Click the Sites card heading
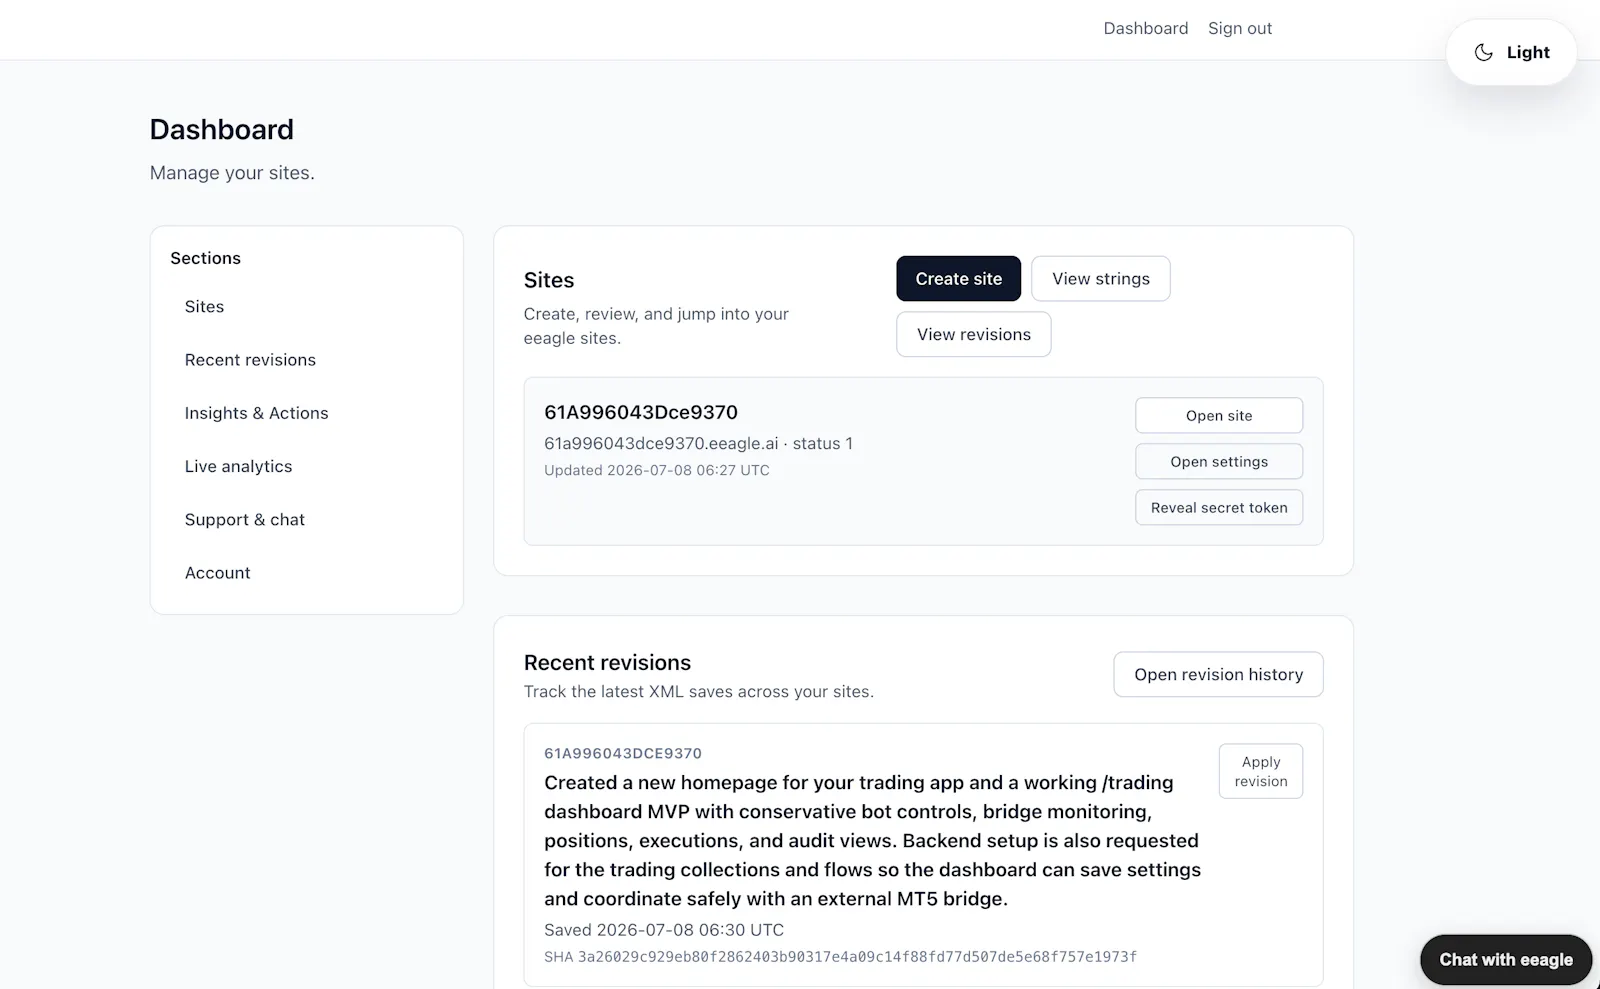The width and height of the screenshot is (1600, 989). (549, 280)
